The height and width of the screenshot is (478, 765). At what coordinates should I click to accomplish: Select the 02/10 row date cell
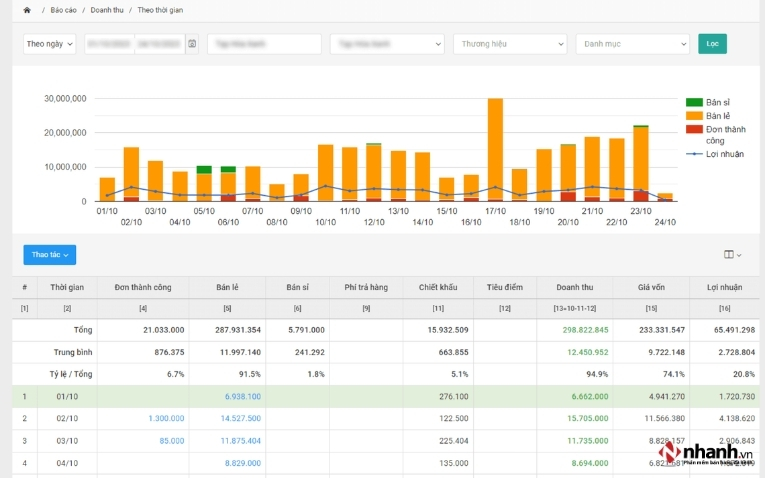point(67,418)
